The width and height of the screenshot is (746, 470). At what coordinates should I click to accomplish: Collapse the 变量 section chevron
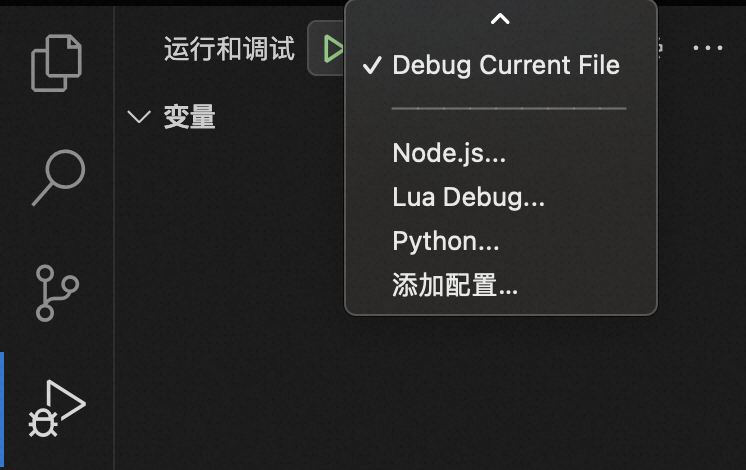139,117
